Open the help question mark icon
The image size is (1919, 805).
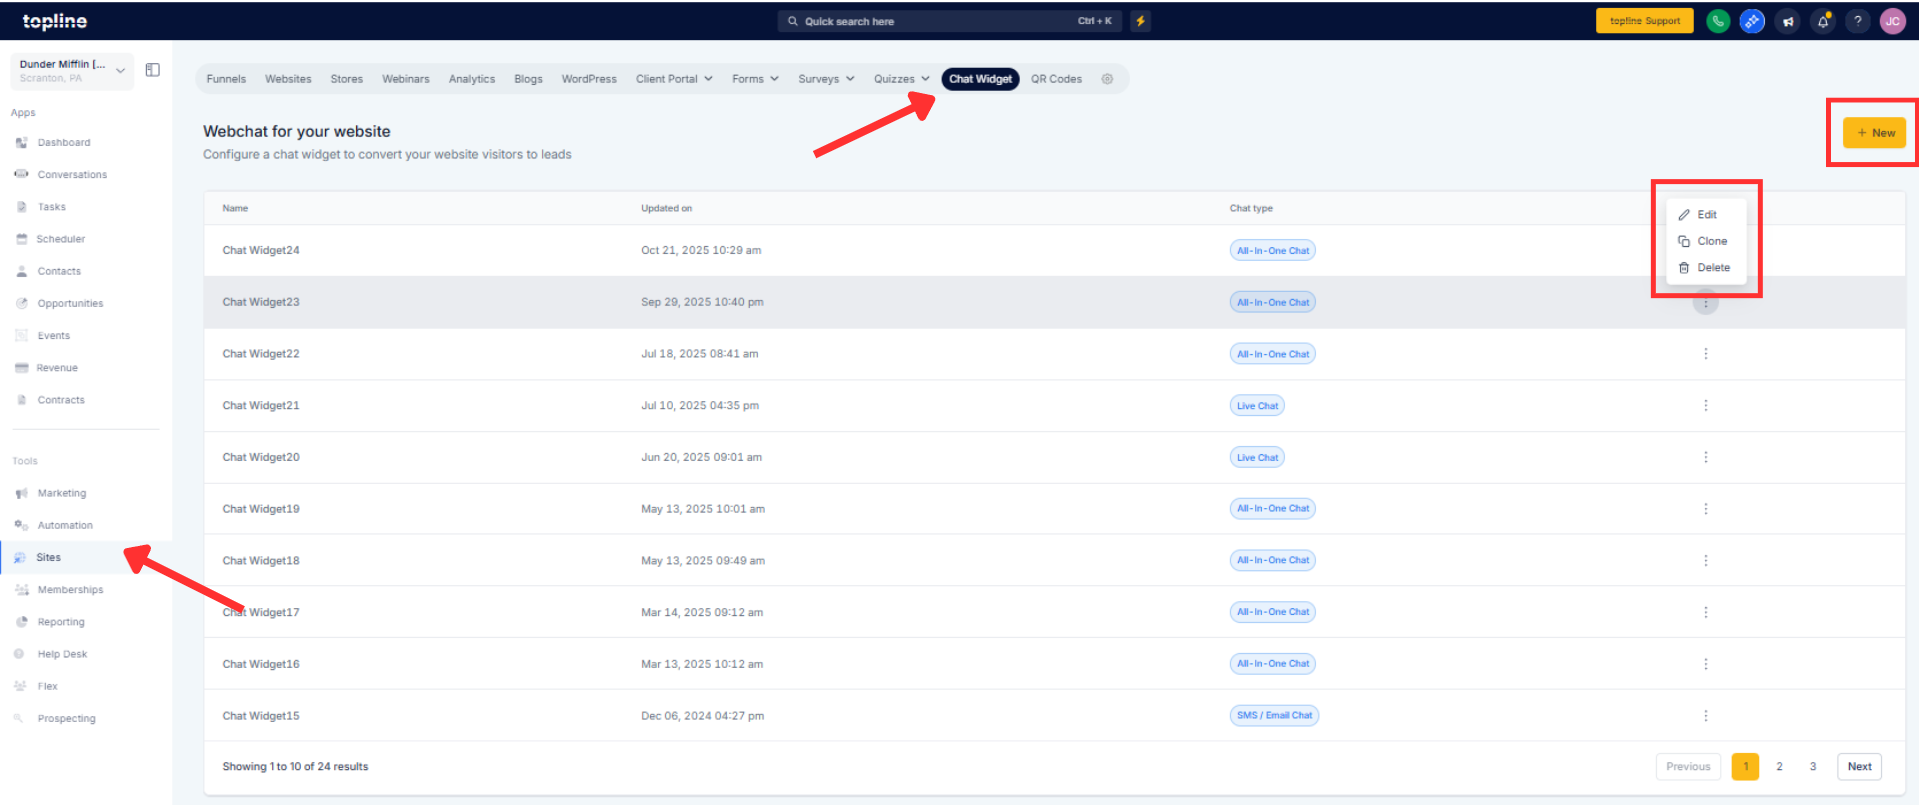(1858, 21)
